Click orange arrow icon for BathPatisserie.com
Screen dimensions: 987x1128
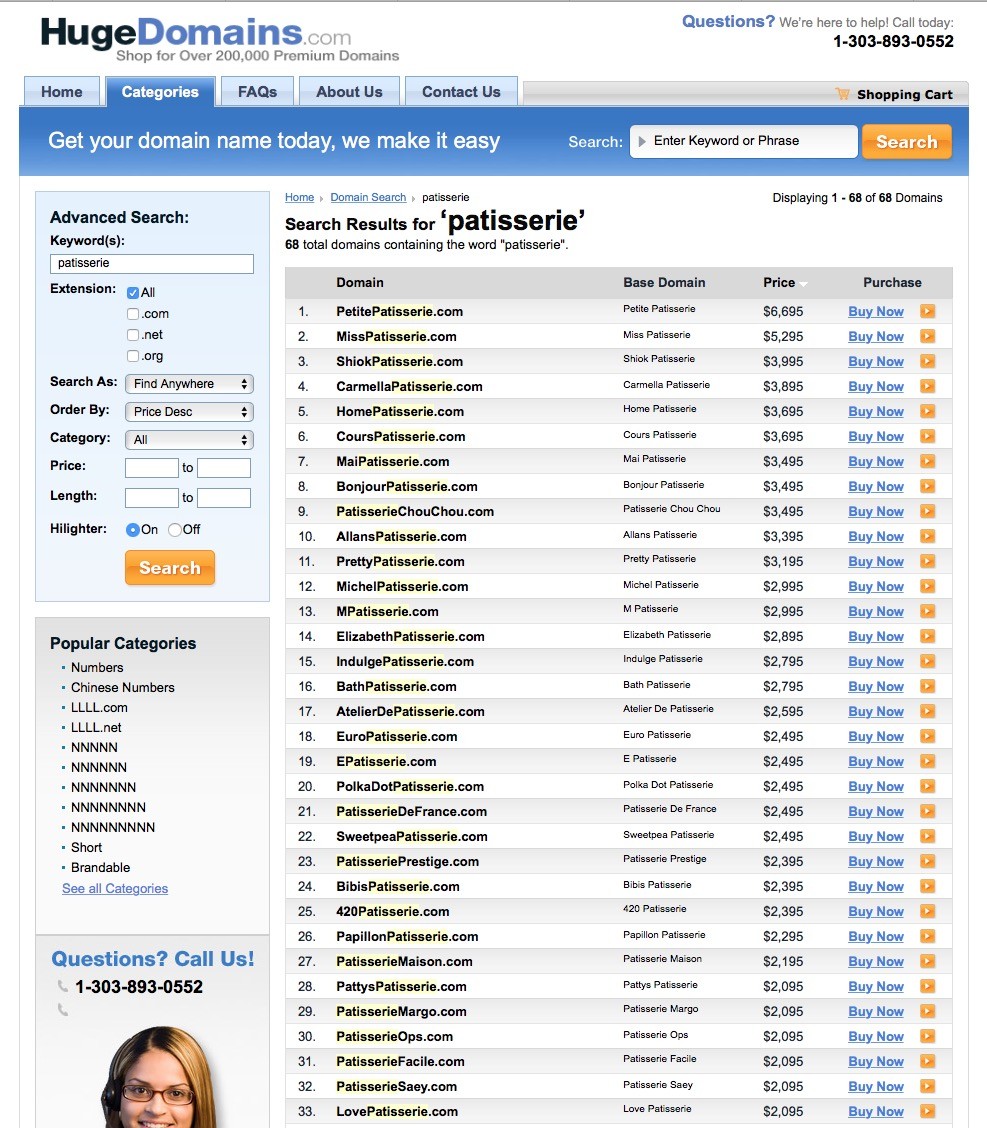927,686
